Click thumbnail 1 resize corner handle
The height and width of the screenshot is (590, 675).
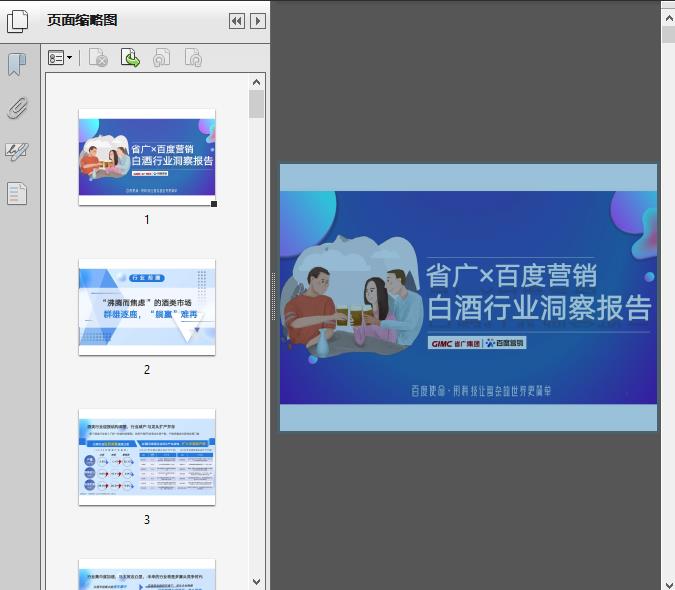214,204
